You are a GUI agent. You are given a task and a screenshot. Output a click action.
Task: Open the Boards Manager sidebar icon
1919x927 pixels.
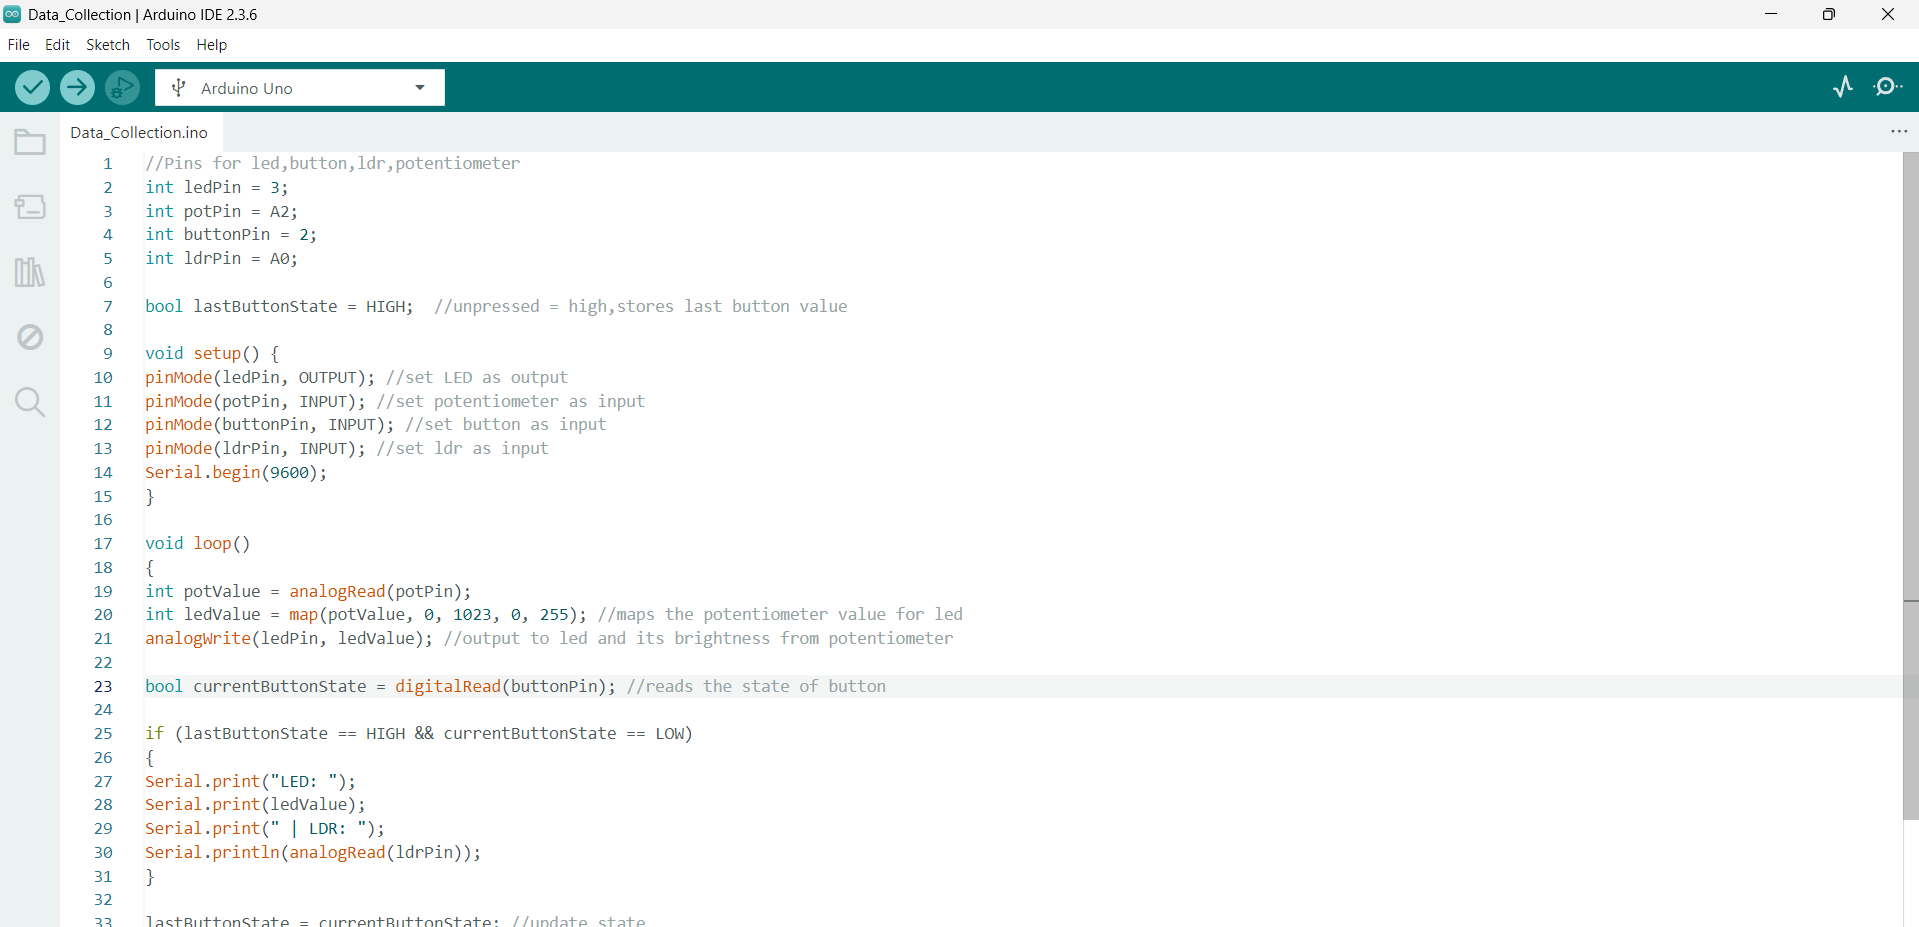(x=30, y=207)
